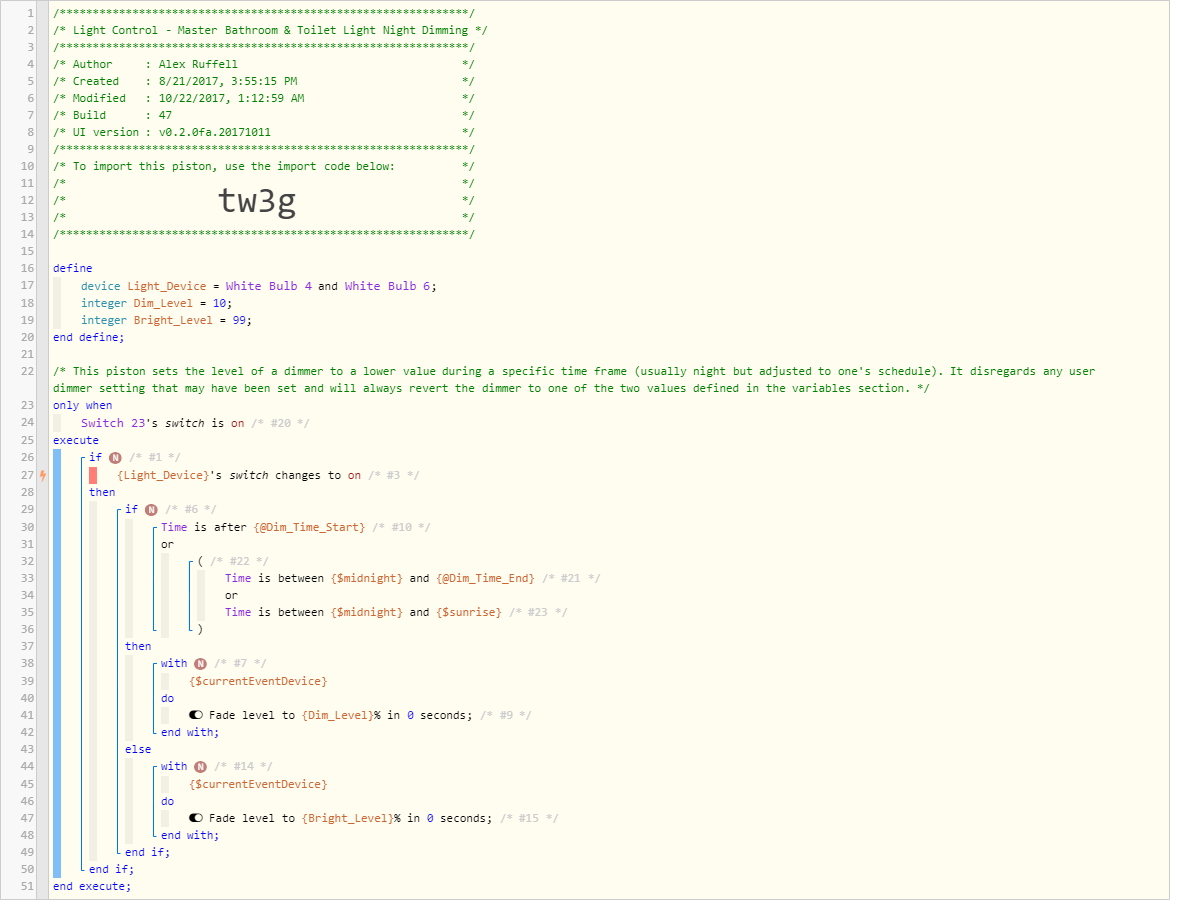Click the end define statement
The image size is (1178, 908).
click(x=89, y=337)
